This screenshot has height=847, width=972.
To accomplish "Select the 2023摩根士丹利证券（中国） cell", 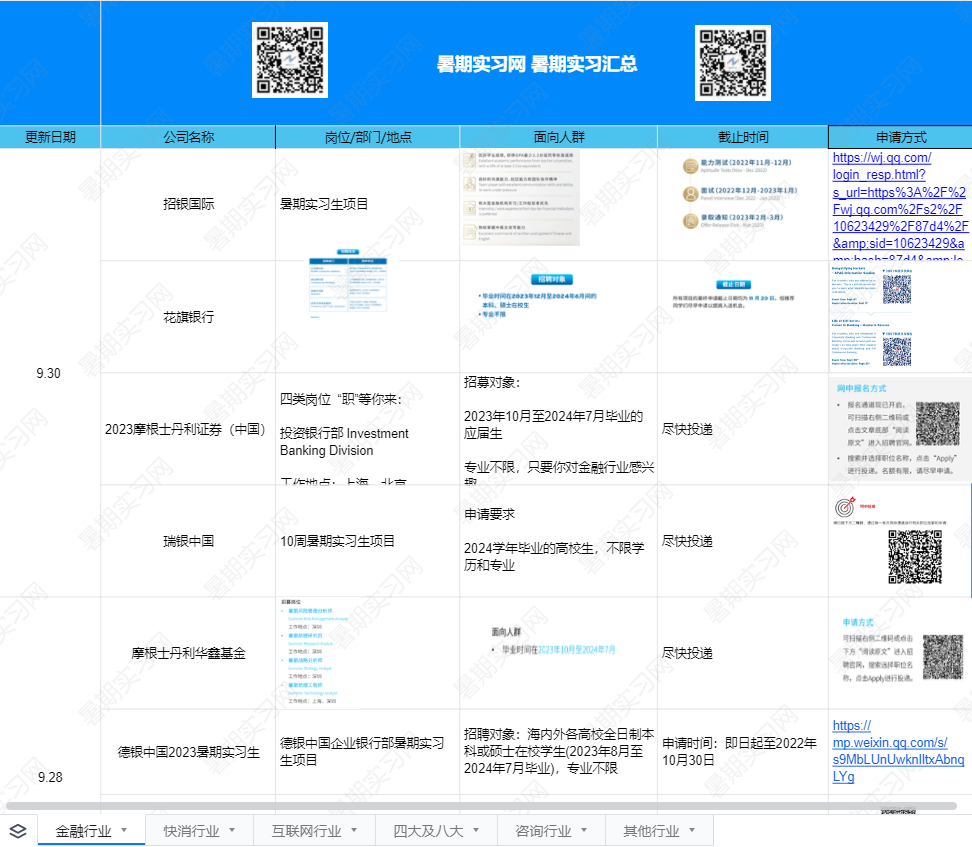I will pyautogui.click(x=188, y=429).
